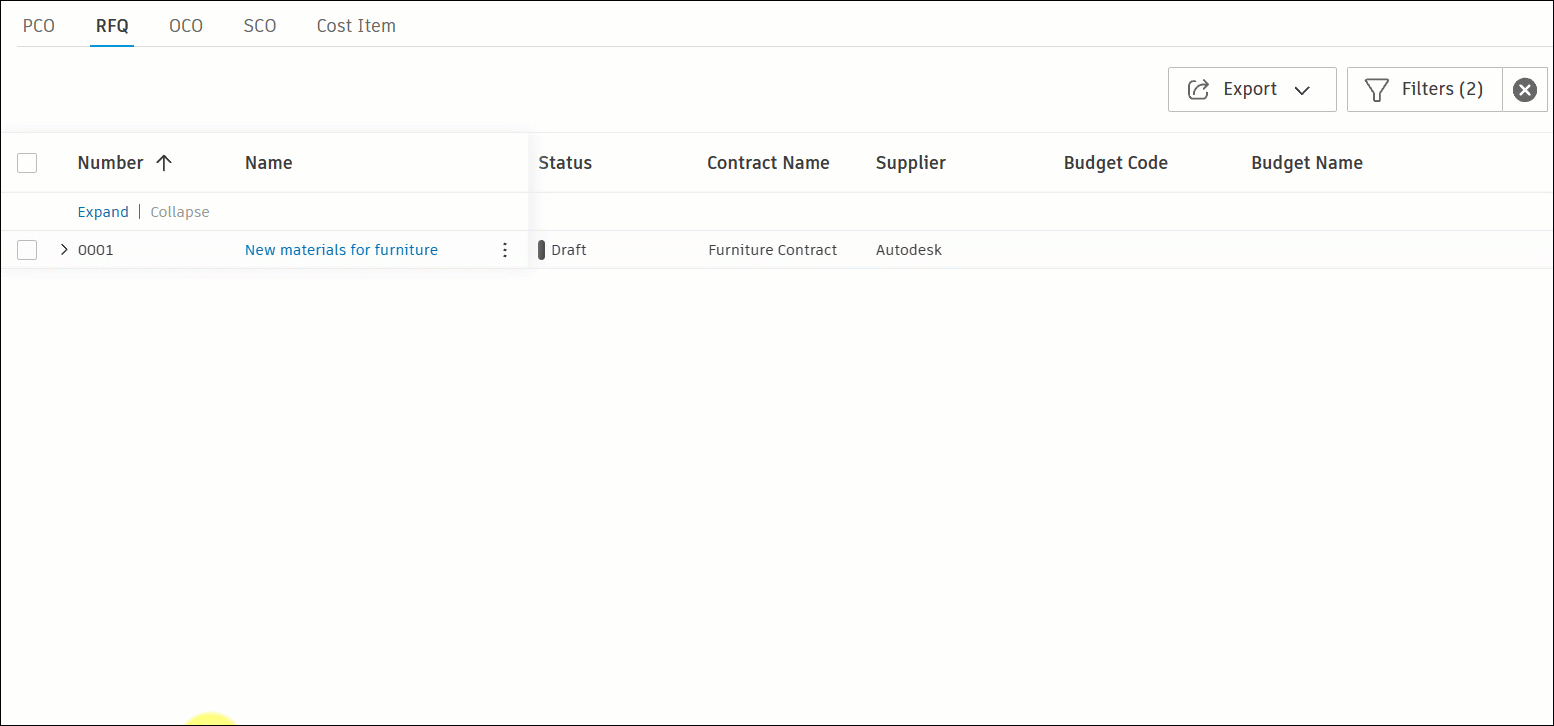Open the three-dot menu for row 0001
1554x726 pixels.
505,250
